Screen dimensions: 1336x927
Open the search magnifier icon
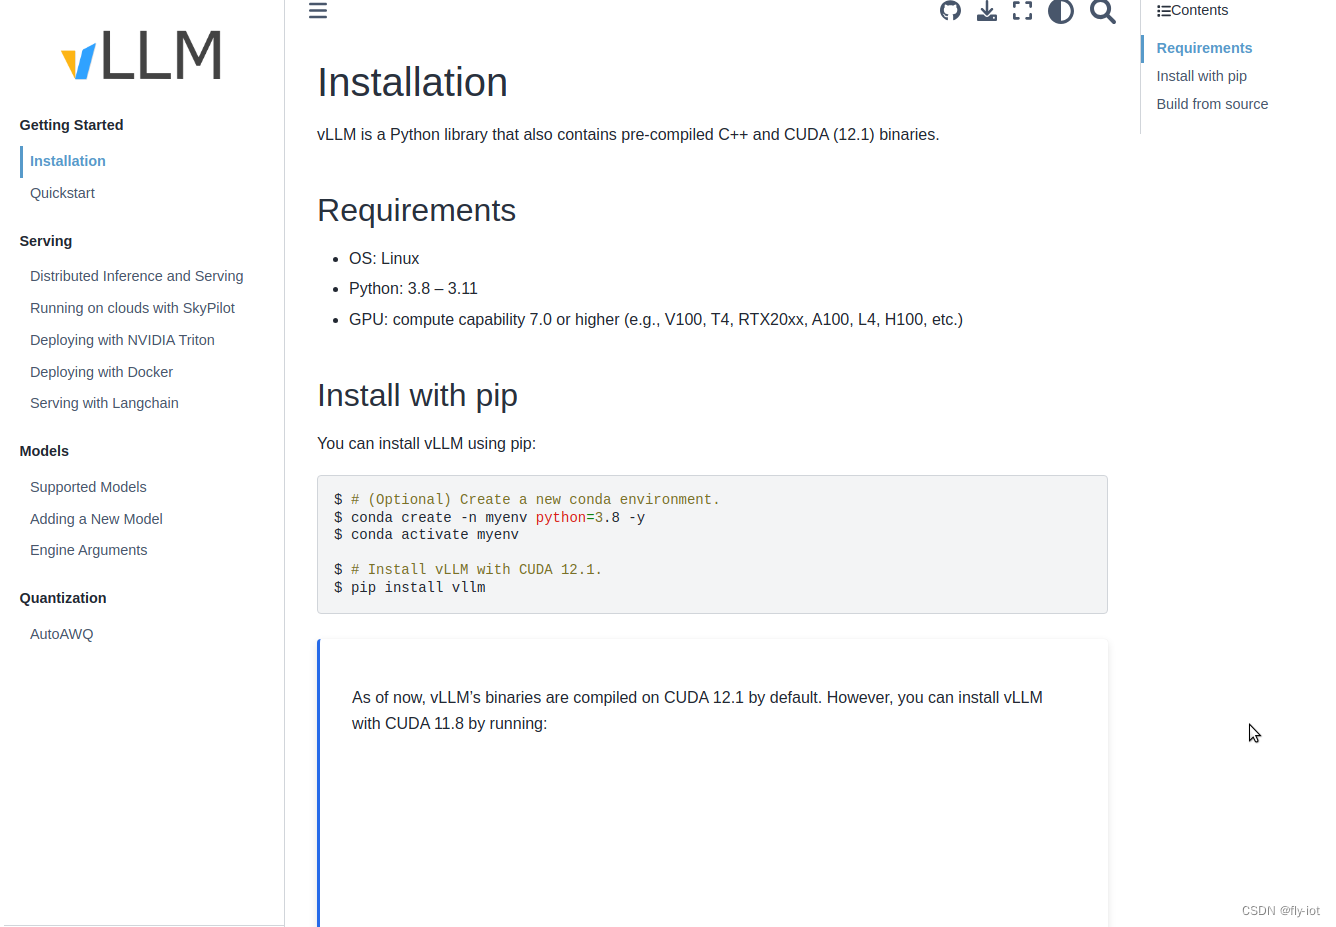(1102, 11)
